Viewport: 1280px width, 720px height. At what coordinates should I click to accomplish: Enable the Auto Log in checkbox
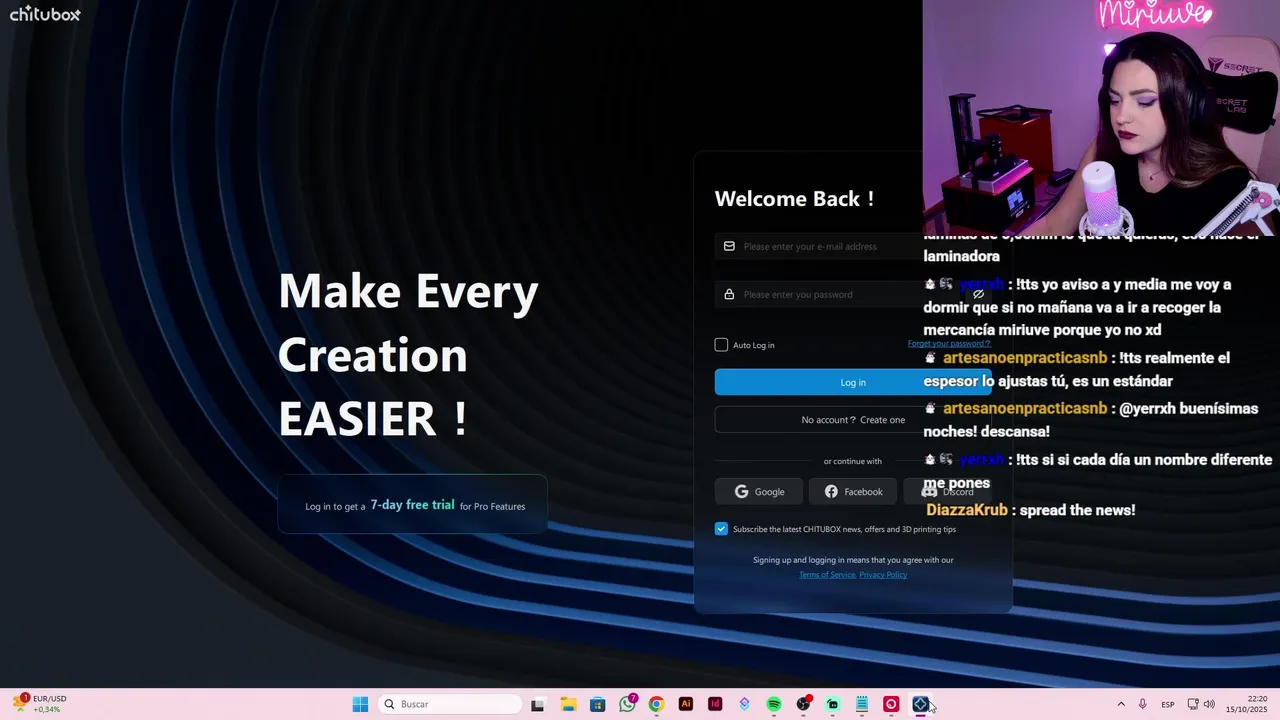click(721, 345)
